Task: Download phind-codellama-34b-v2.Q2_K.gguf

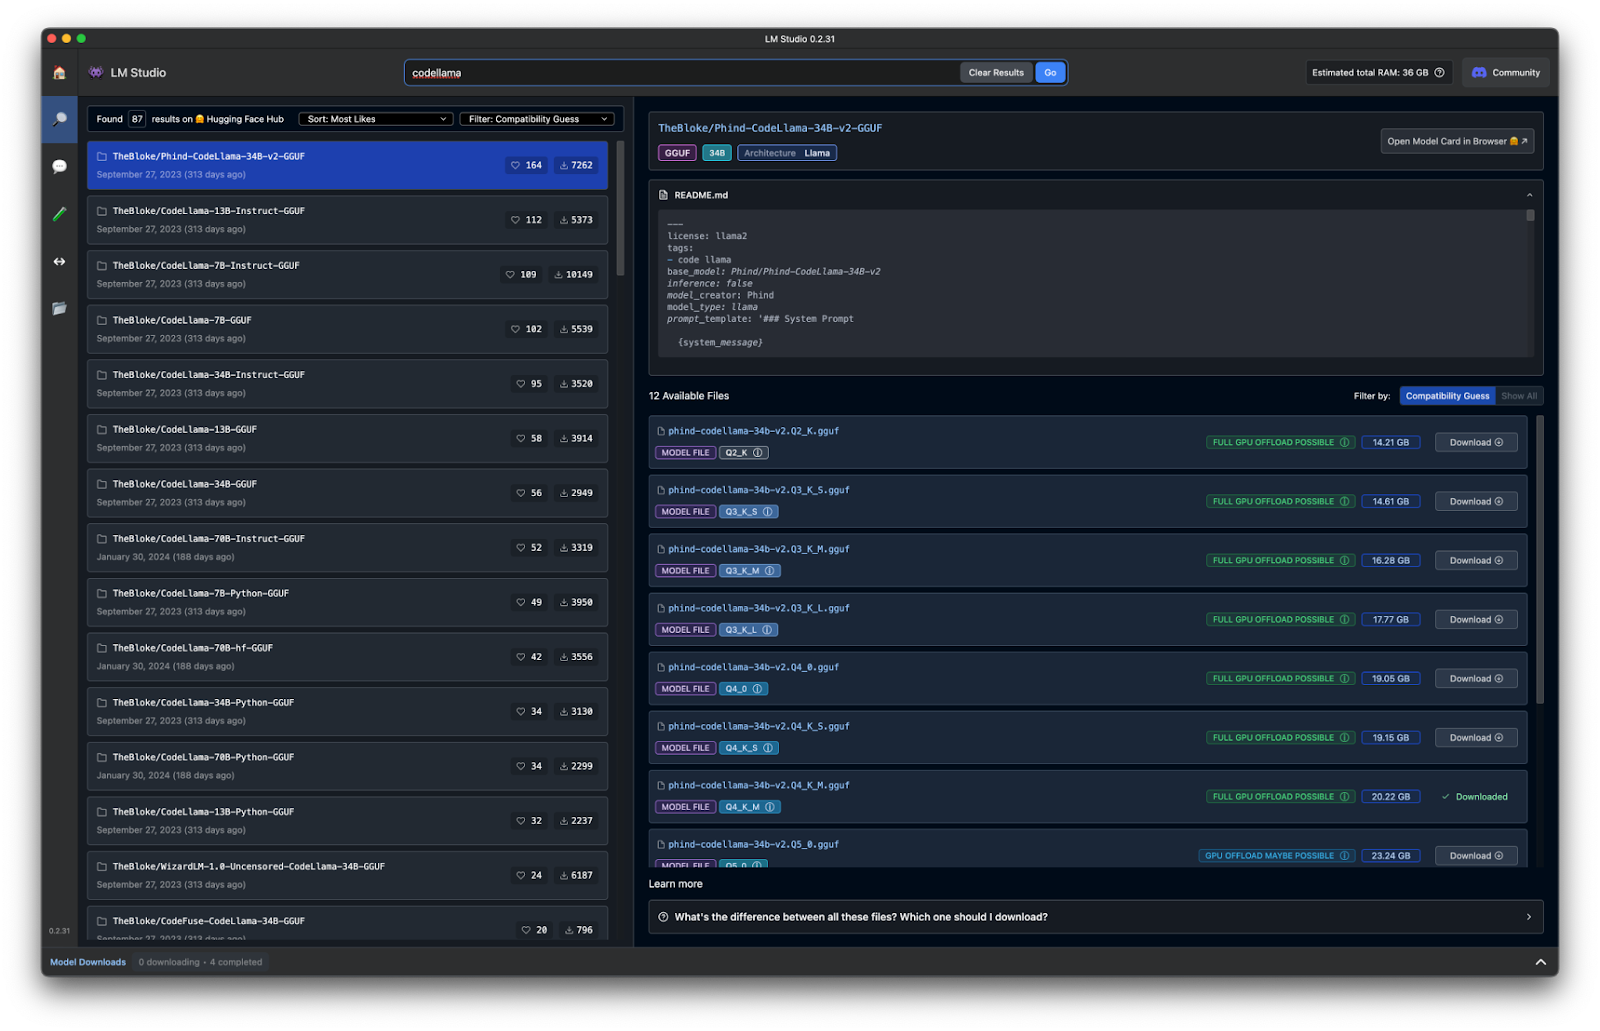Action: [x=1476, y=442]
